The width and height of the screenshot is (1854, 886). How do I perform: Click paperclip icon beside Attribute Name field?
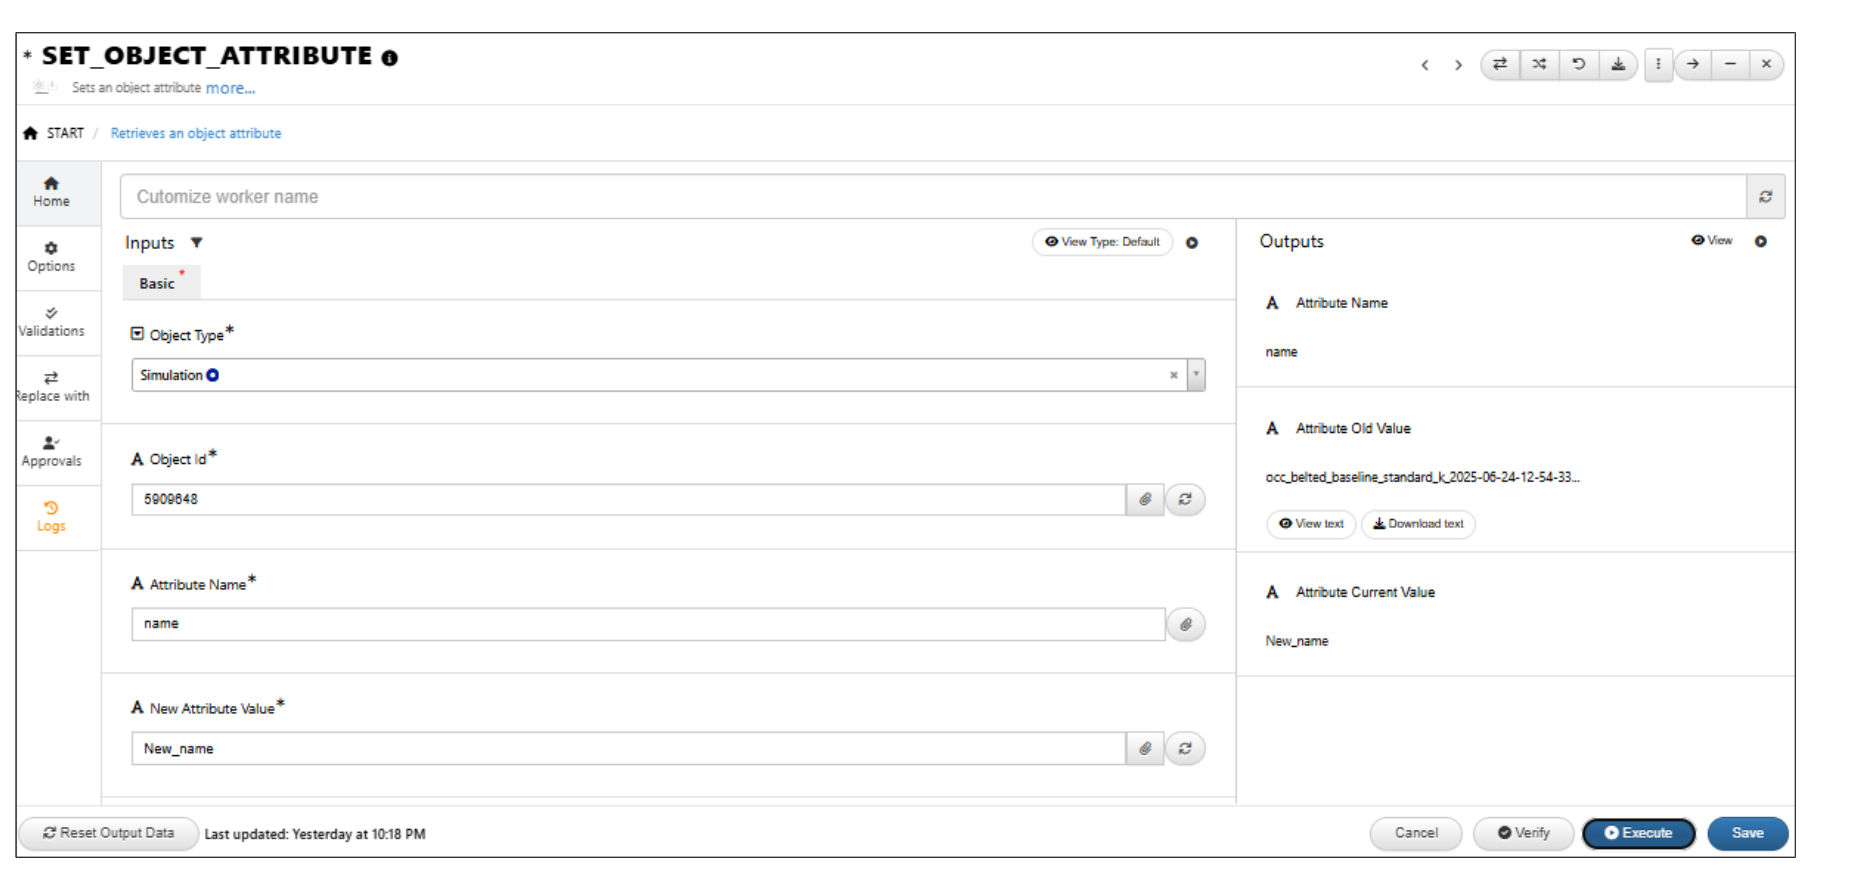pos(1186,624)
